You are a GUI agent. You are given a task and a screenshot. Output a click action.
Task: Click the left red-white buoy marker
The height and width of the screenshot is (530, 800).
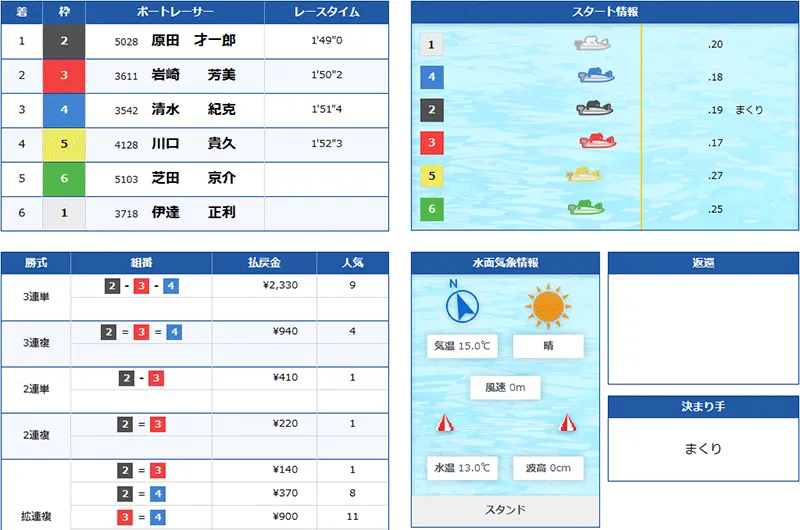pos(445,423)
